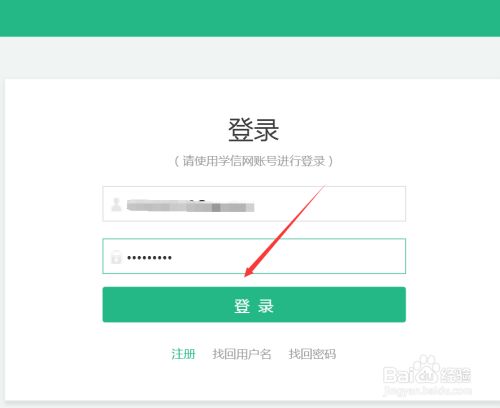
Task: Click the 请使用学信网账号进行登录 hint text
Action: 253,161
